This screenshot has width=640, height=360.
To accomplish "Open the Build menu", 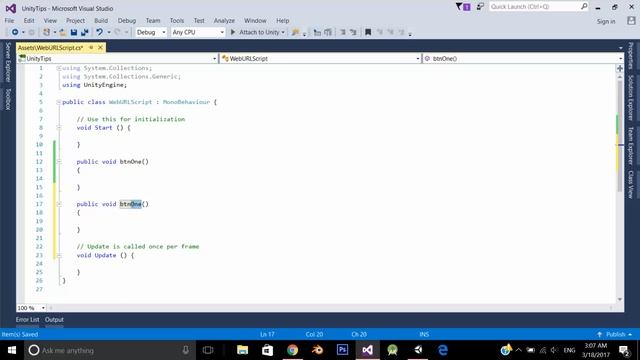I will pyautogui.click(x=101, y=20).
